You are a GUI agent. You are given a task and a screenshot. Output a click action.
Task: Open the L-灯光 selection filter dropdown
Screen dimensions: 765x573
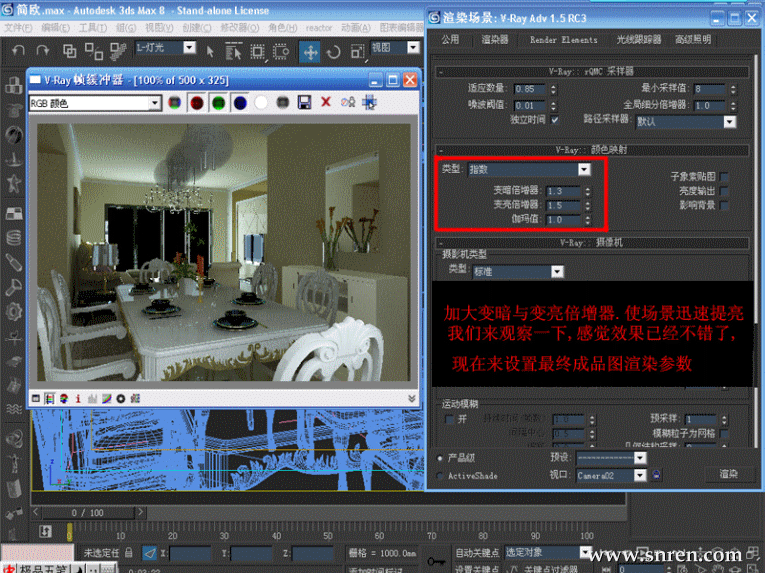pos(189,47)
